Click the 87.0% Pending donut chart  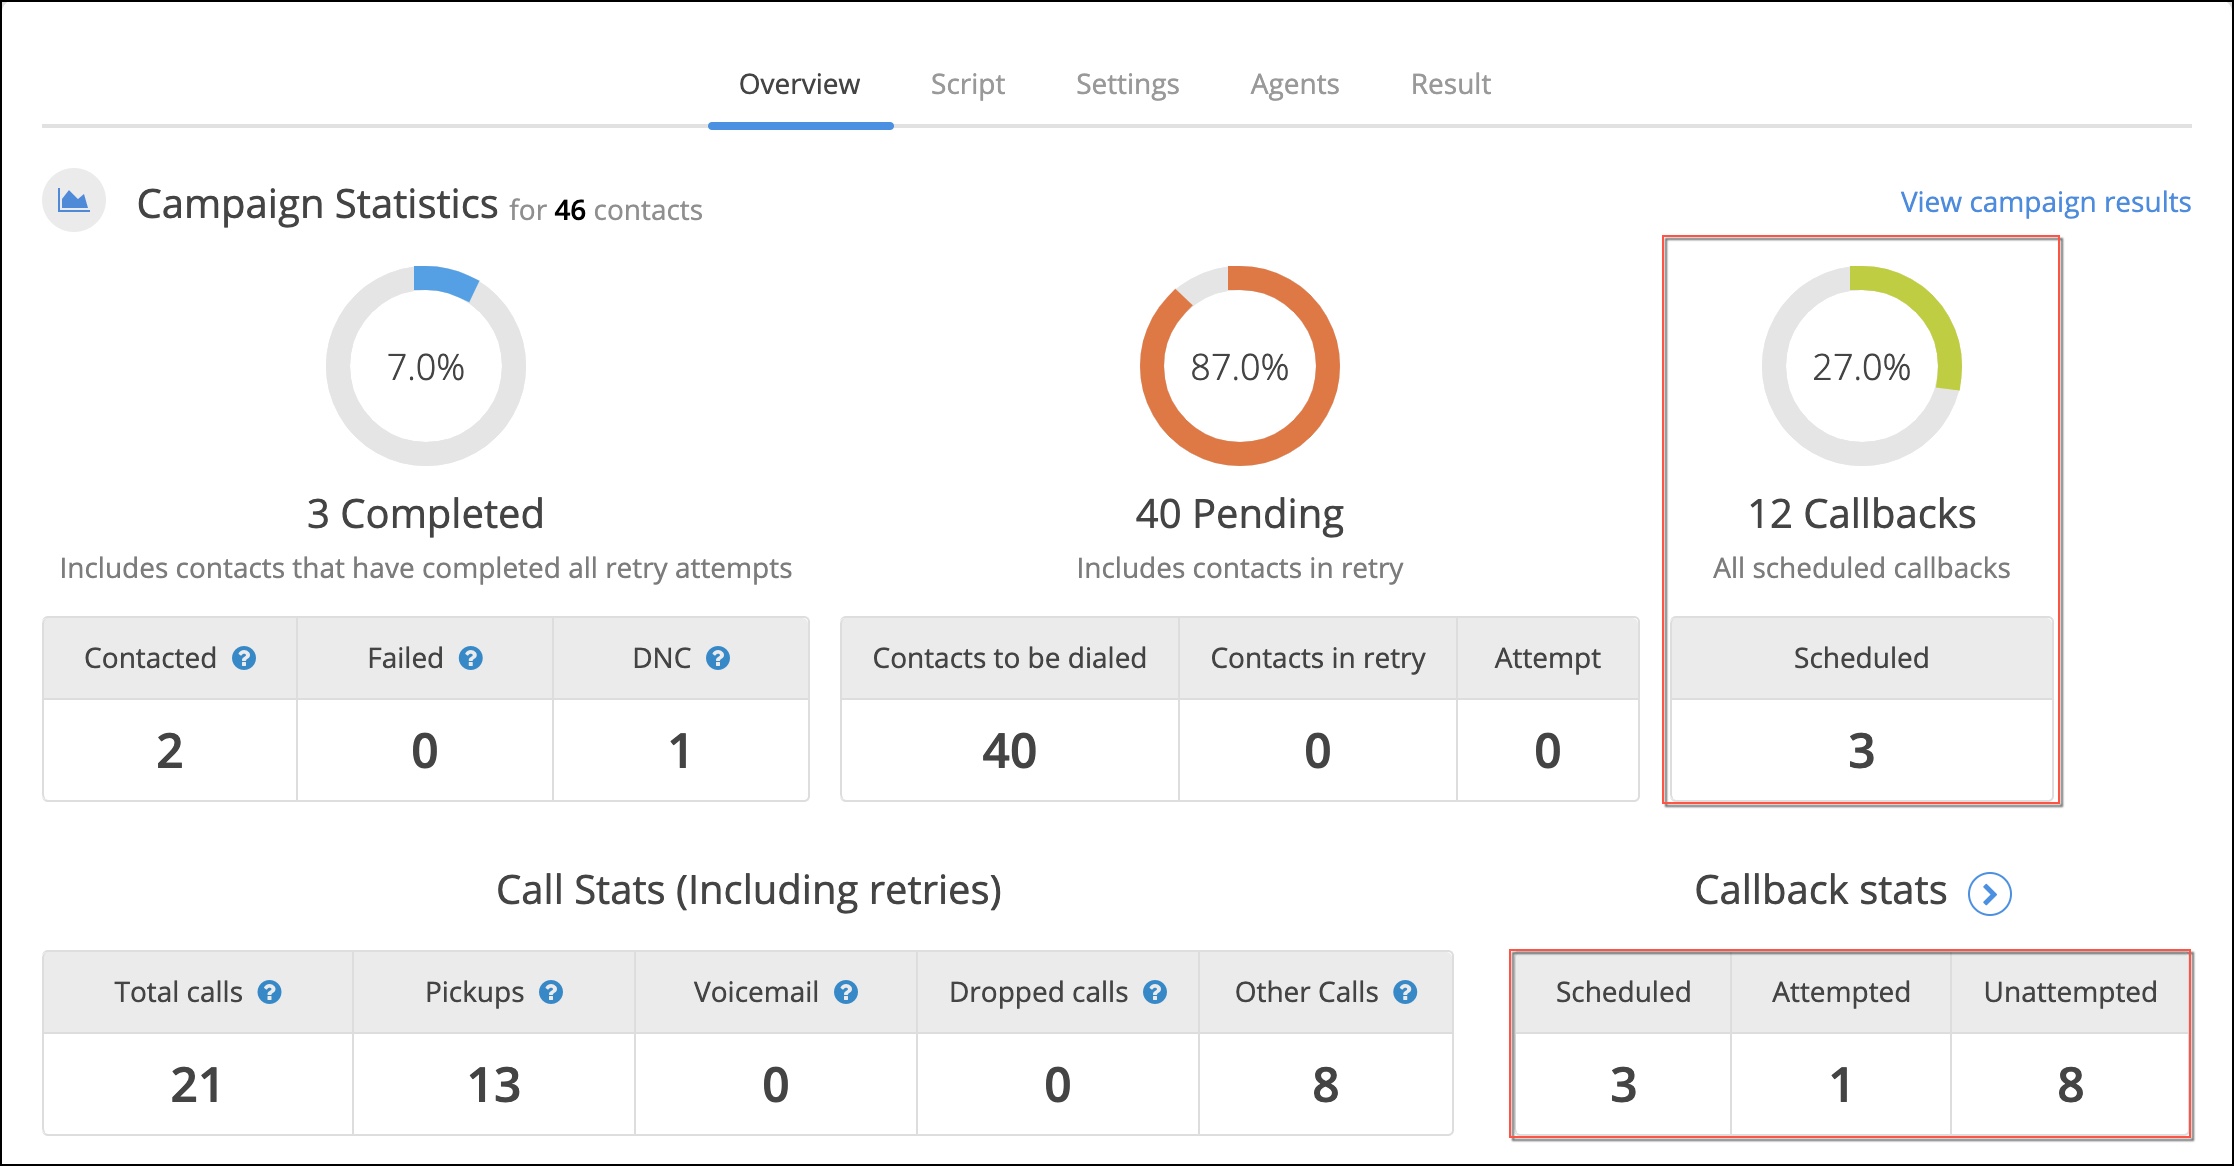(1239, 366)
